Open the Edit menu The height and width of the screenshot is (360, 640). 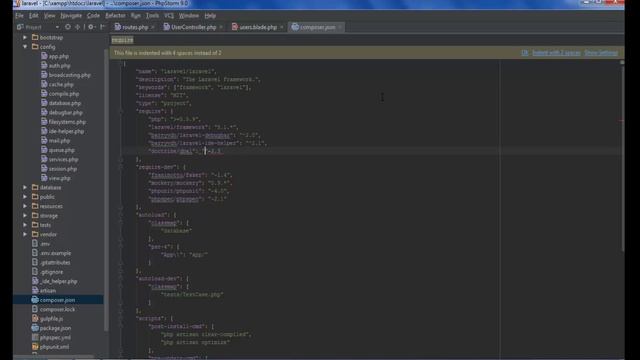coord(33,16)
